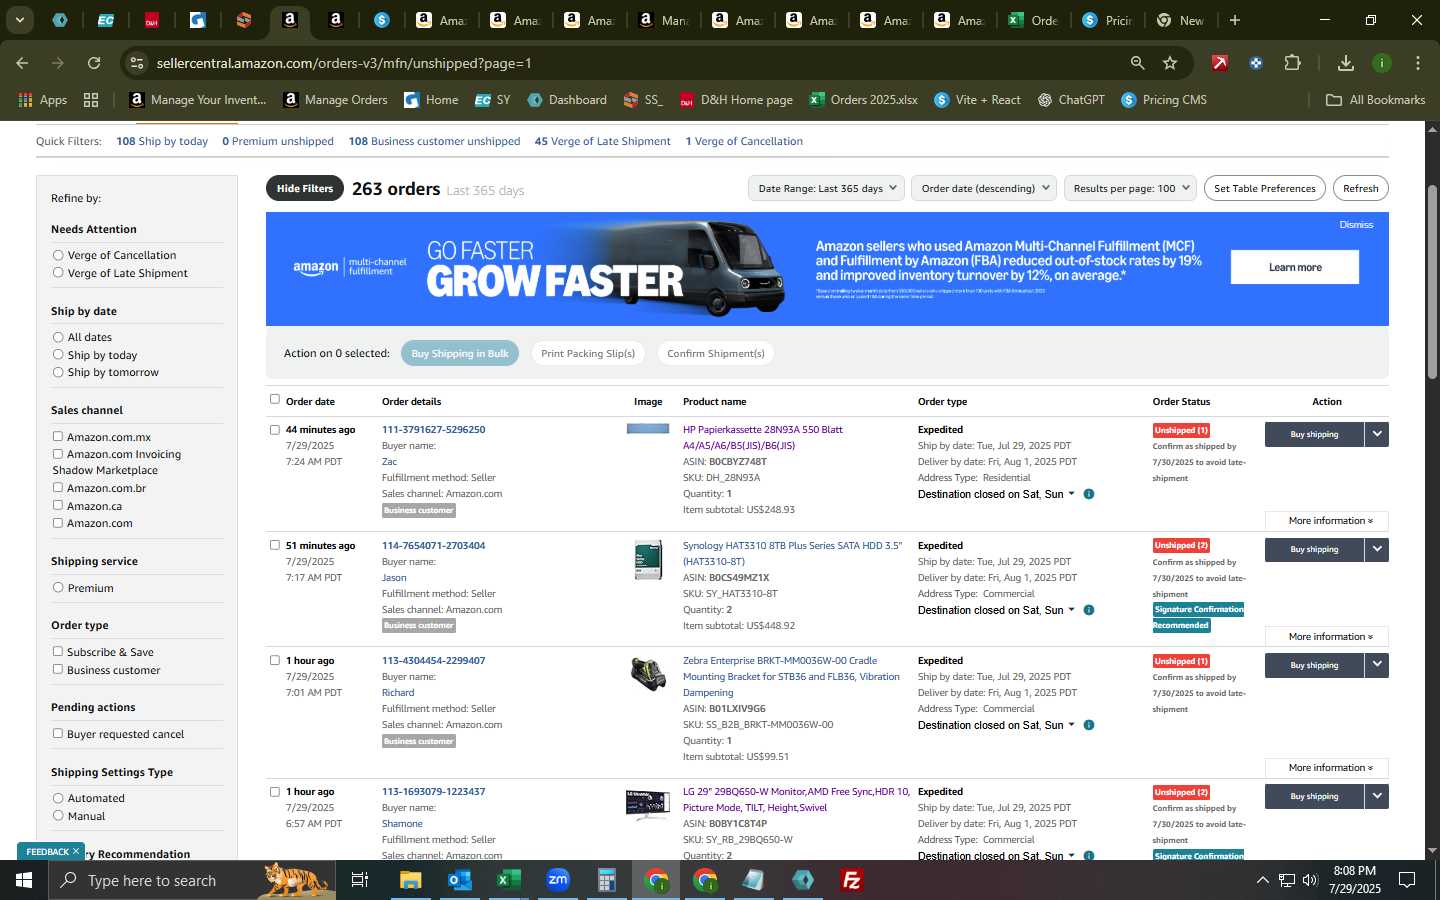The image size is (1440, 900).
Task: Open the browser Extensions puzzle icon
Action: coord(1292,63)
